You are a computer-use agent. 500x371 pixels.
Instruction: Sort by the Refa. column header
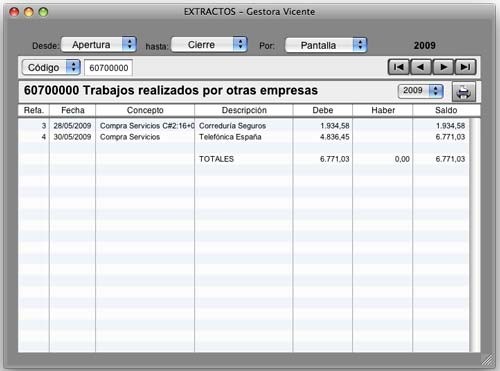point(34,110)
